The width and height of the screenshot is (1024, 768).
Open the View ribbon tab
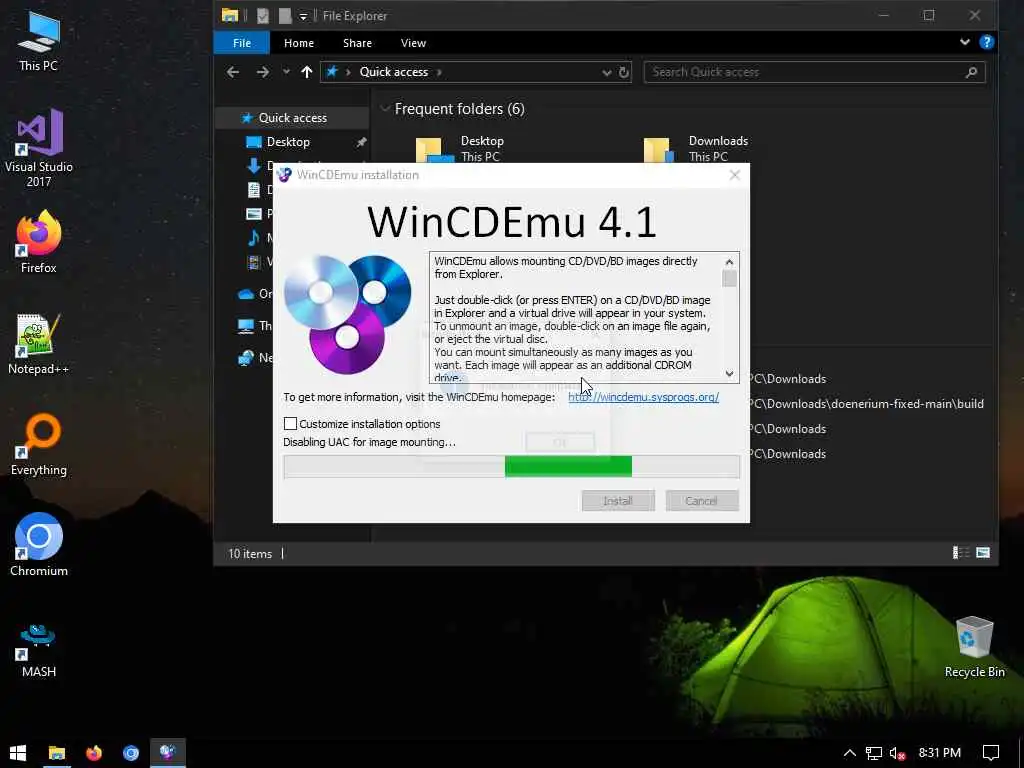[x=413, y=43]
